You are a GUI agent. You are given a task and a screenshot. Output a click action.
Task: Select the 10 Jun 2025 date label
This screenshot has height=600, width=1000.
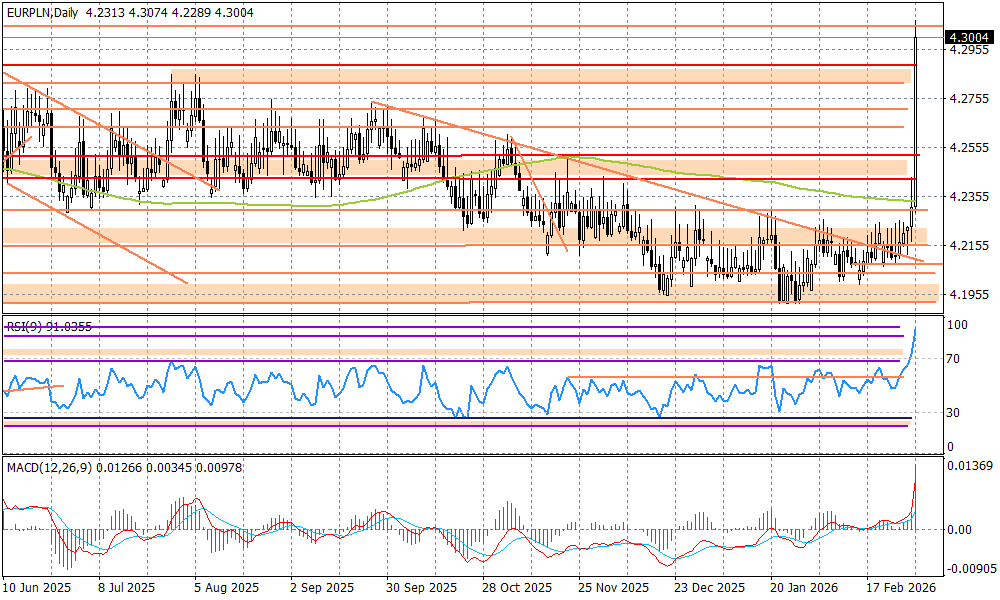point(35,588)
